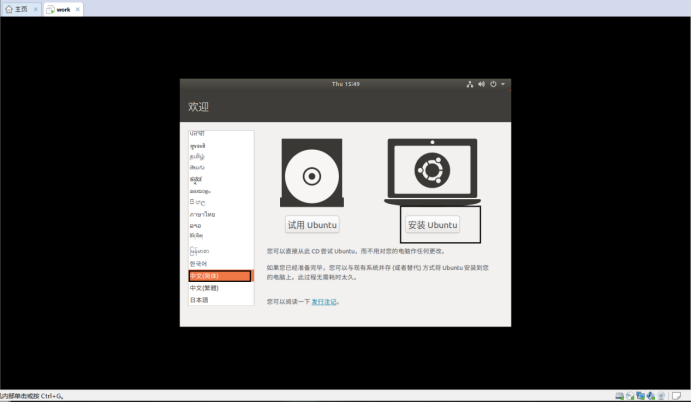Open the volume speaker icon in top bar
This screenshot has height=402, width=691.
[481, 84]
